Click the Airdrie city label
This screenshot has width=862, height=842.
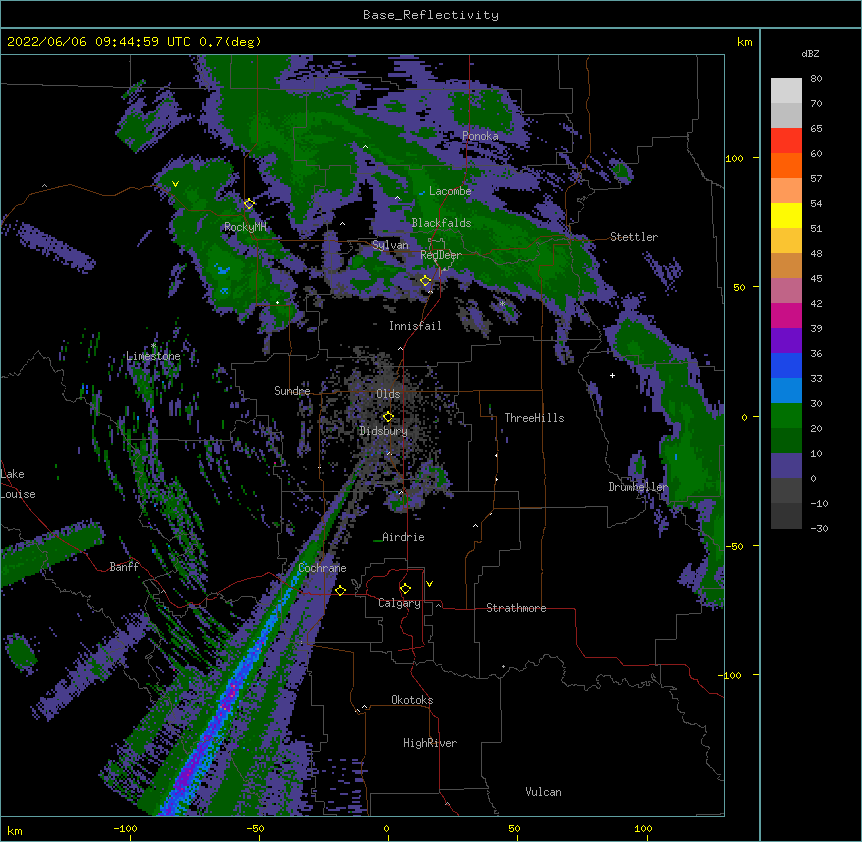click(x=403, y=537)
